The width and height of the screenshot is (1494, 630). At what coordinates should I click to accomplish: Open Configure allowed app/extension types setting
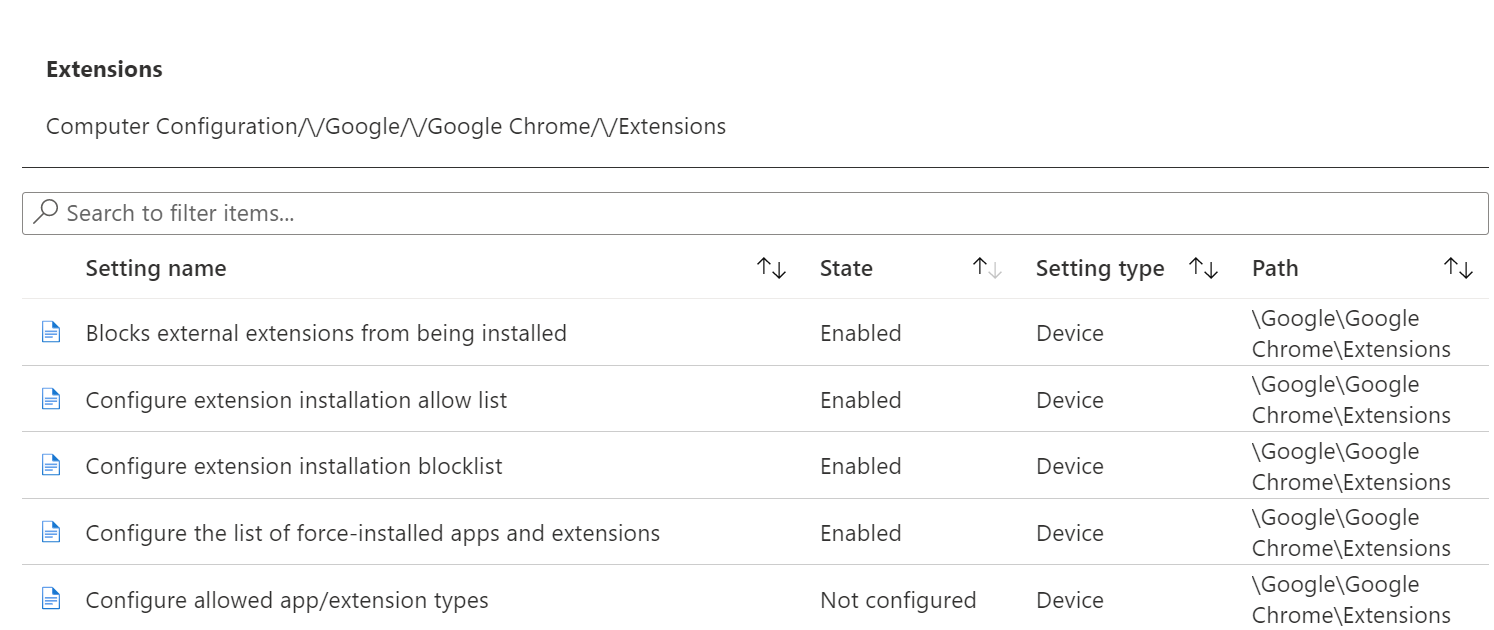287,600
